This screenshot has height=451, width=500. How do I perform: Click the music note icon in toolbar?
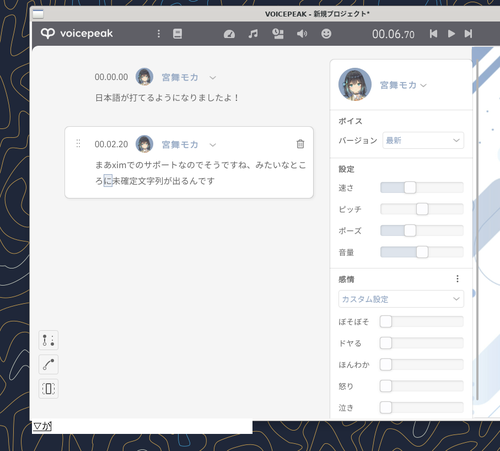point(253,34)
